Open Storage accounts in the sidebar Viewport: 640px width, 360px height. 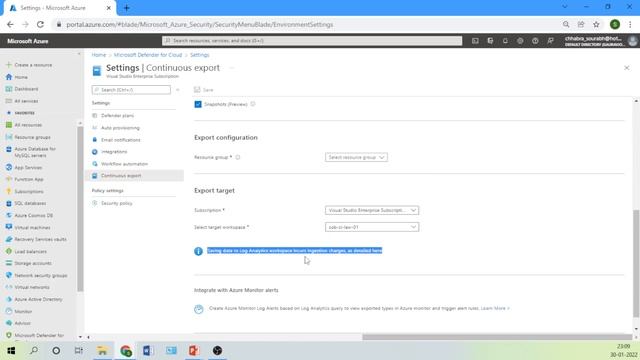tap(33, 263)
